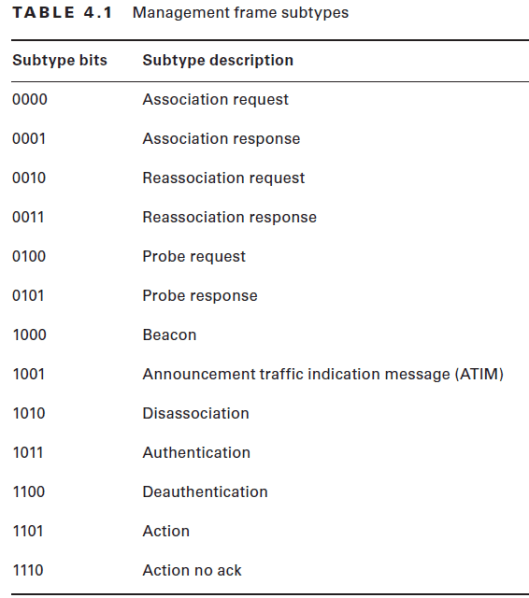Select the 'Subtype bits' column header
This screenshot has width=529, height=598.
tap(60, 61)
